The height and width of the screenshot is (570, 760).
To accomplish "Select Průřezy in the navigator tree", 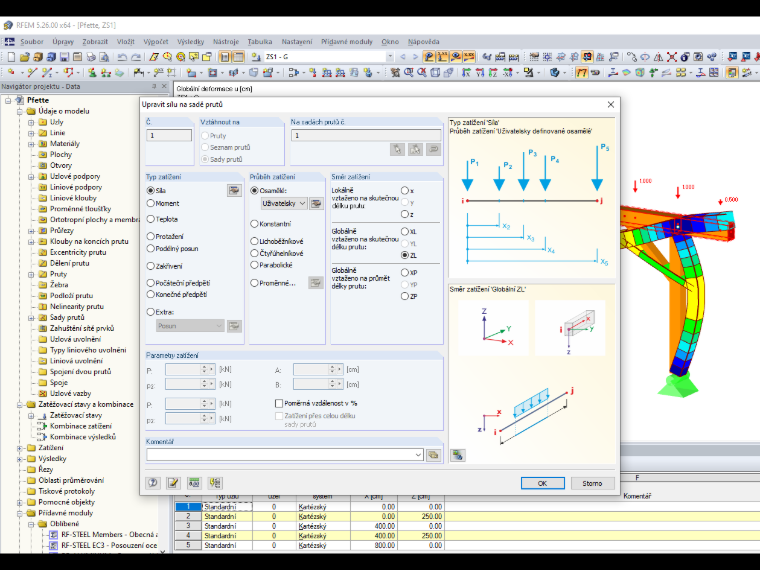I will click(x=62, y=231).
